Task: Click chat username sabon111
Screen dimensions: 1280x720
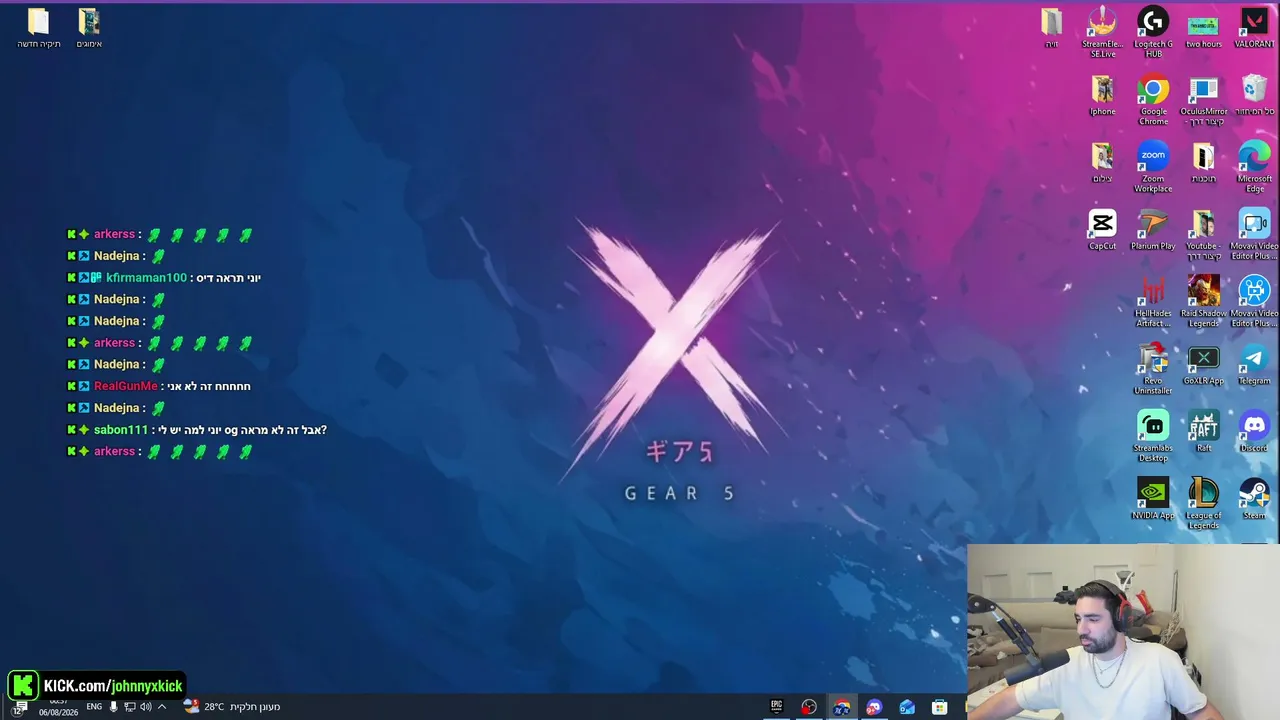Action: 121,430
